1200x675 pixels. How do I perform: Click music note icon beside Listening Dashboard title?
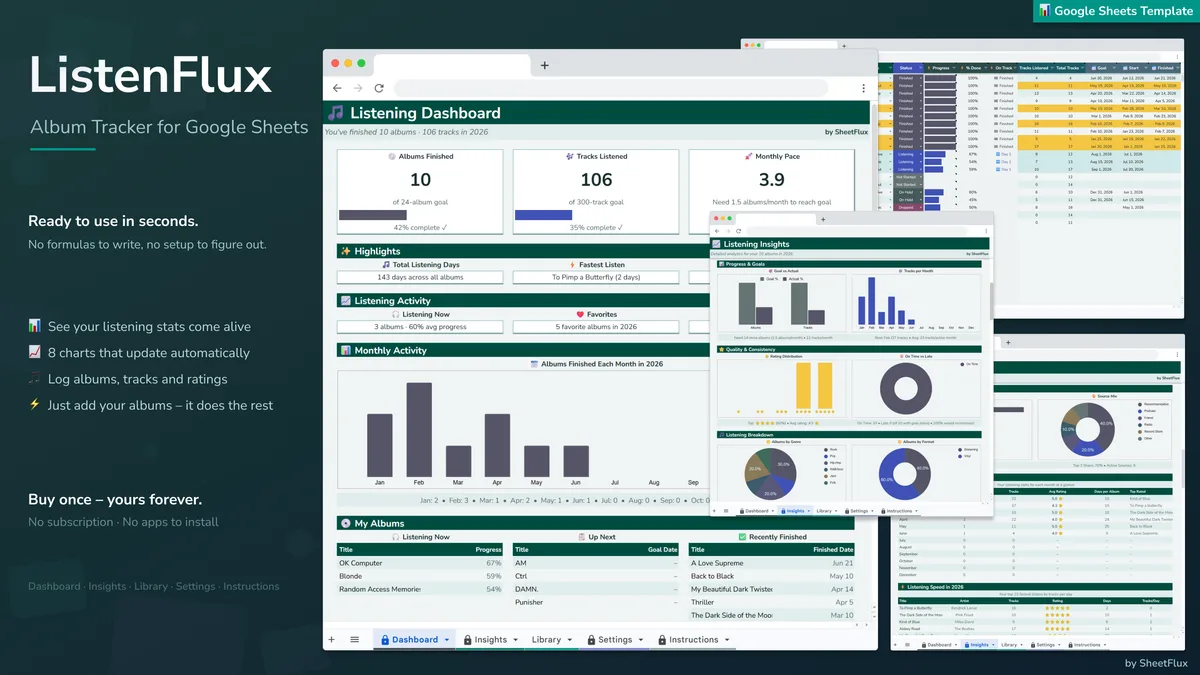[x=336, y=113]
